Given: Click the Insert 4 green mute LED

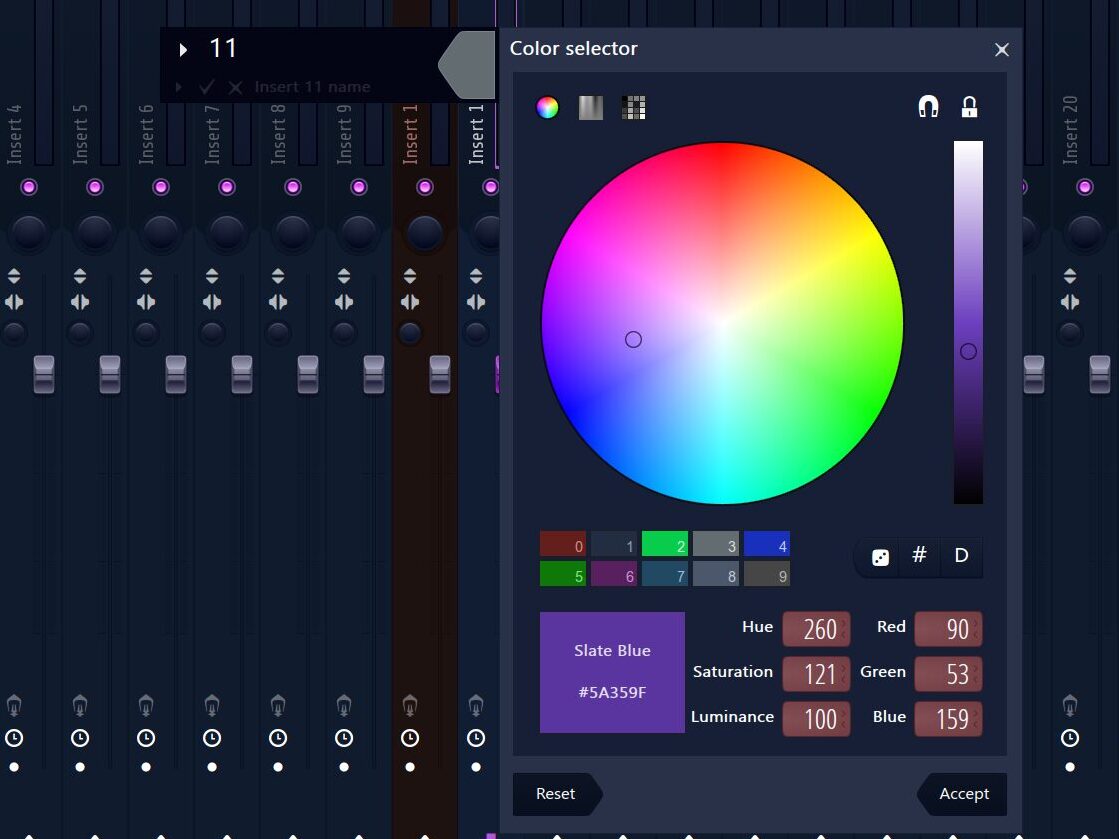Looking at the screenshot, I should (29, 187).
